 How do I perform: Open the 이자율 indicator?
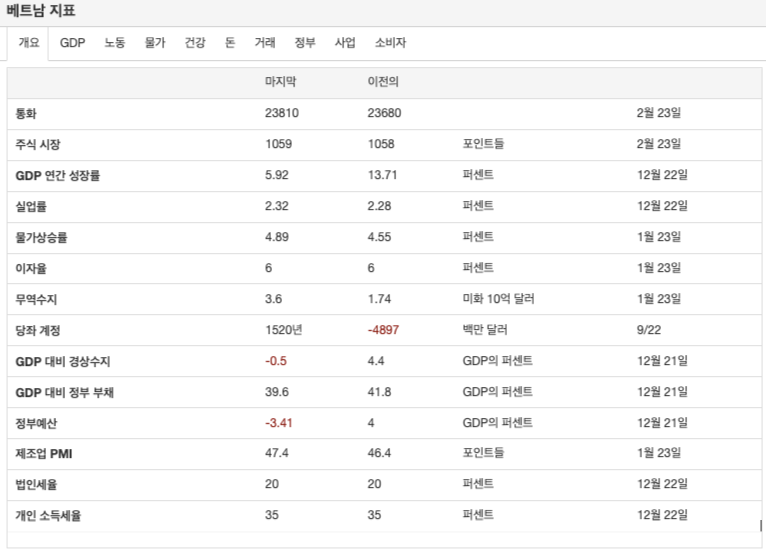coord(31,269)
